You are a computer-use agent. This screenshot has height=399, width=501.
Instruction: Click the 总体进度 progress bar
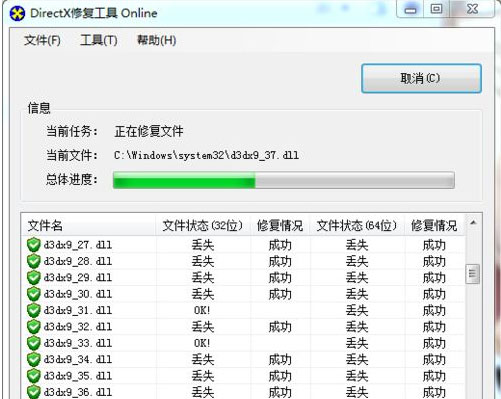[284, 180]
